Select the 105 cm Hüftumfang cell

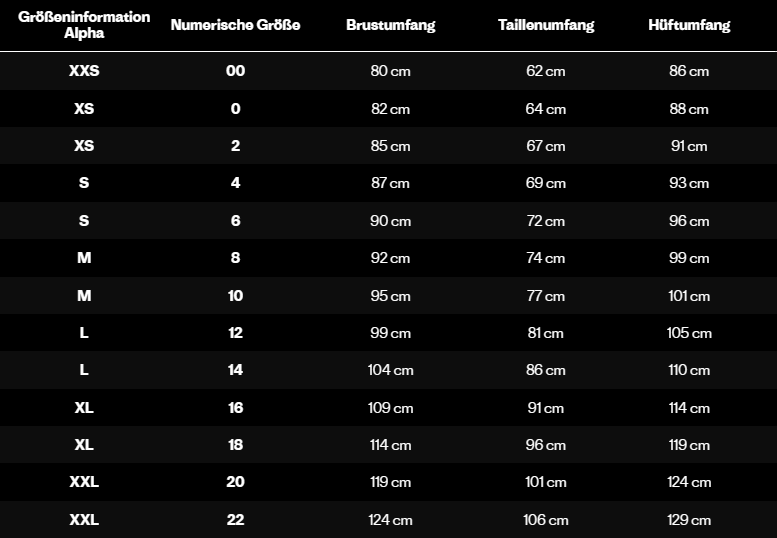[689, 333]
